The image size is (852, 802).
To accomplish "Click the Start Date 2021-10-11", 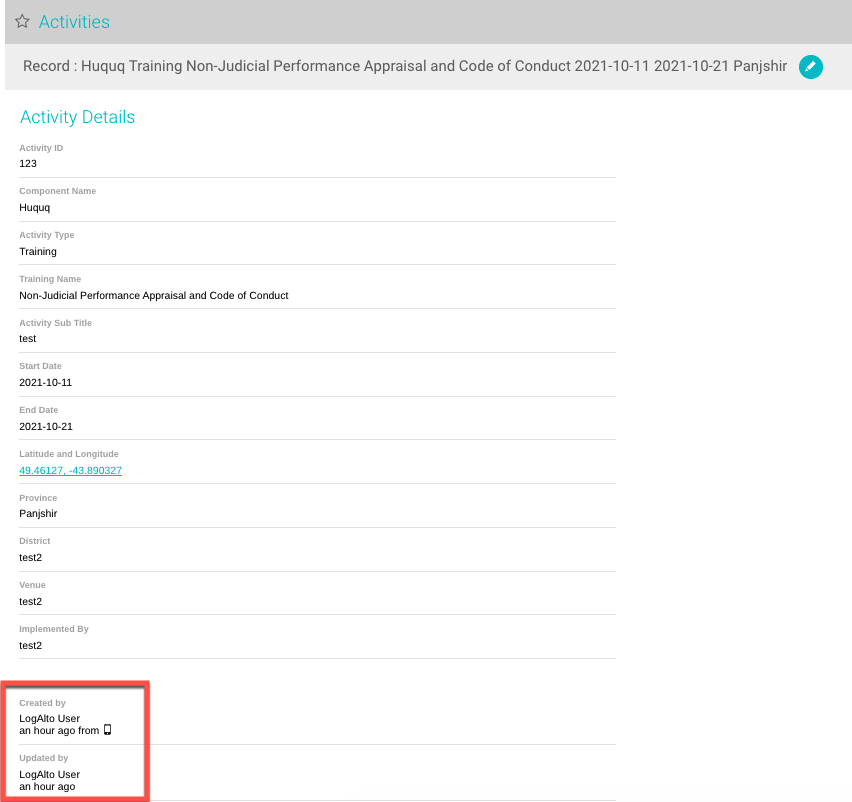I will point(45,382).
